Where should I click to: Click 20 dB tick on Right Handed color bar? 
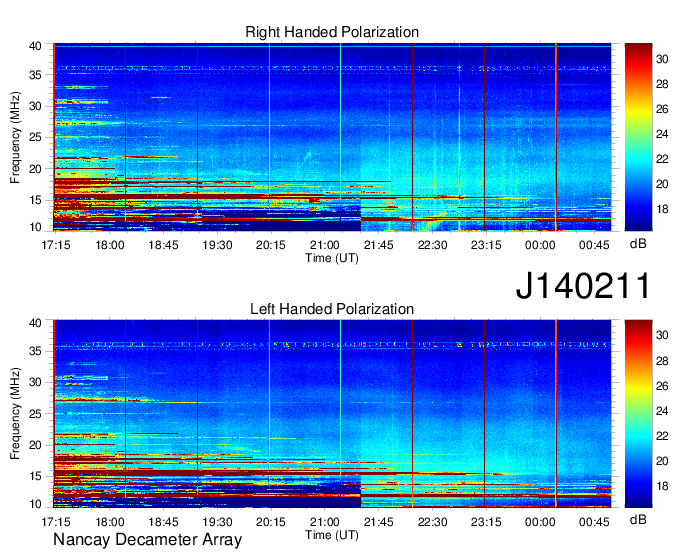tap(662, 184)
